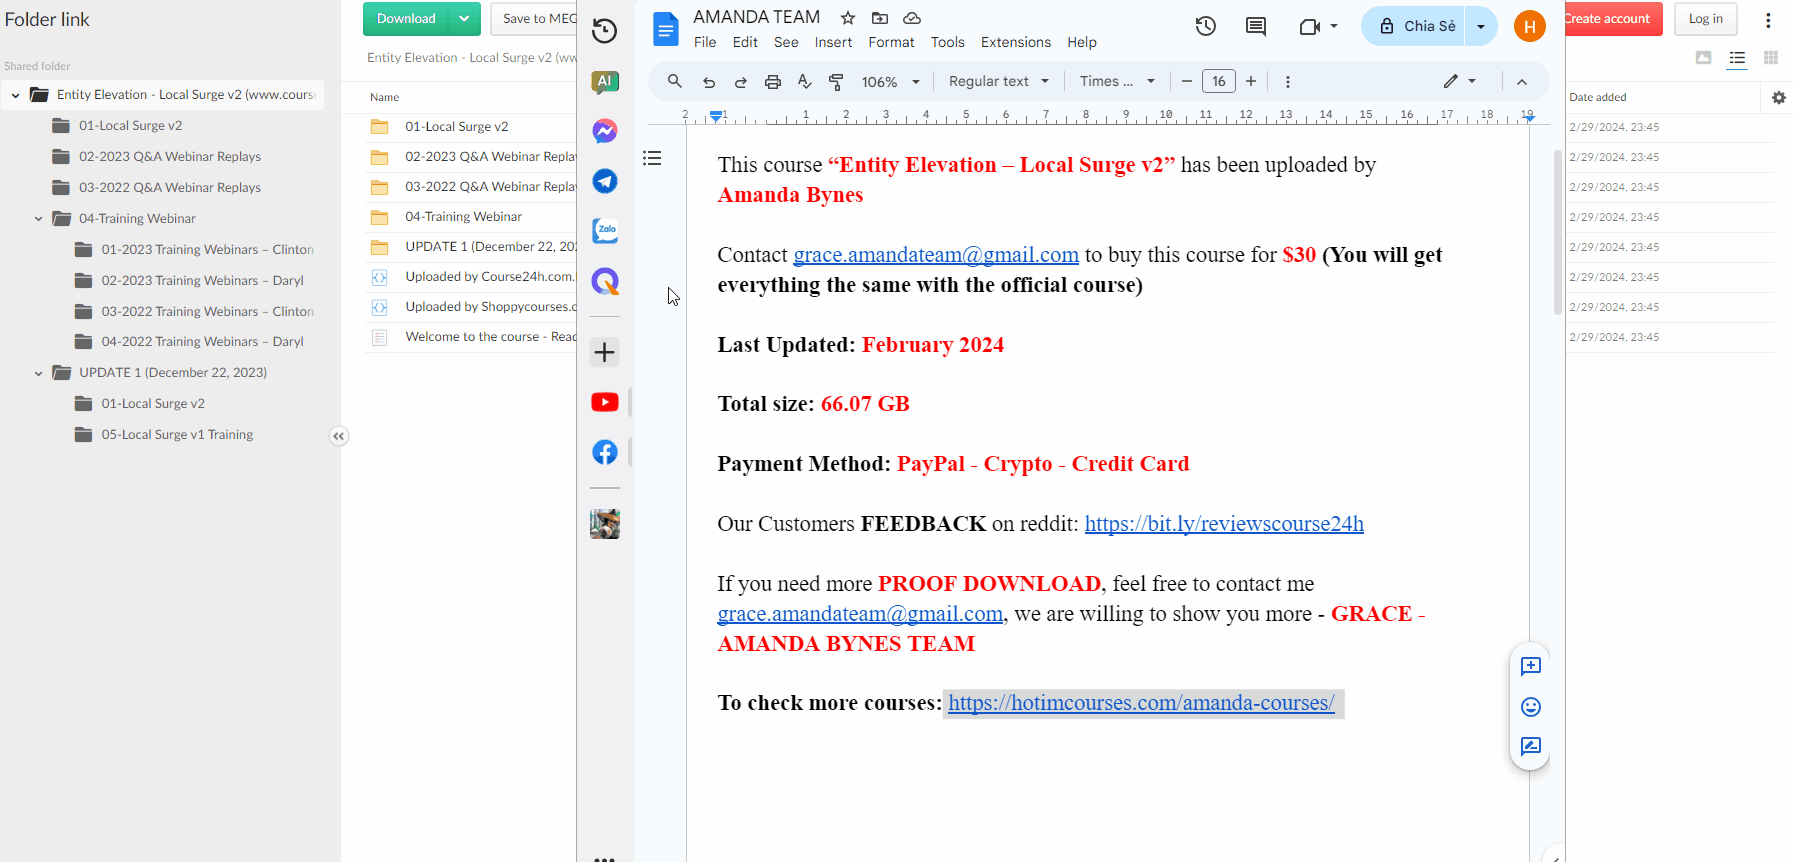
Task: Switch to grid view in folder page
Action: pos(1771,58)
